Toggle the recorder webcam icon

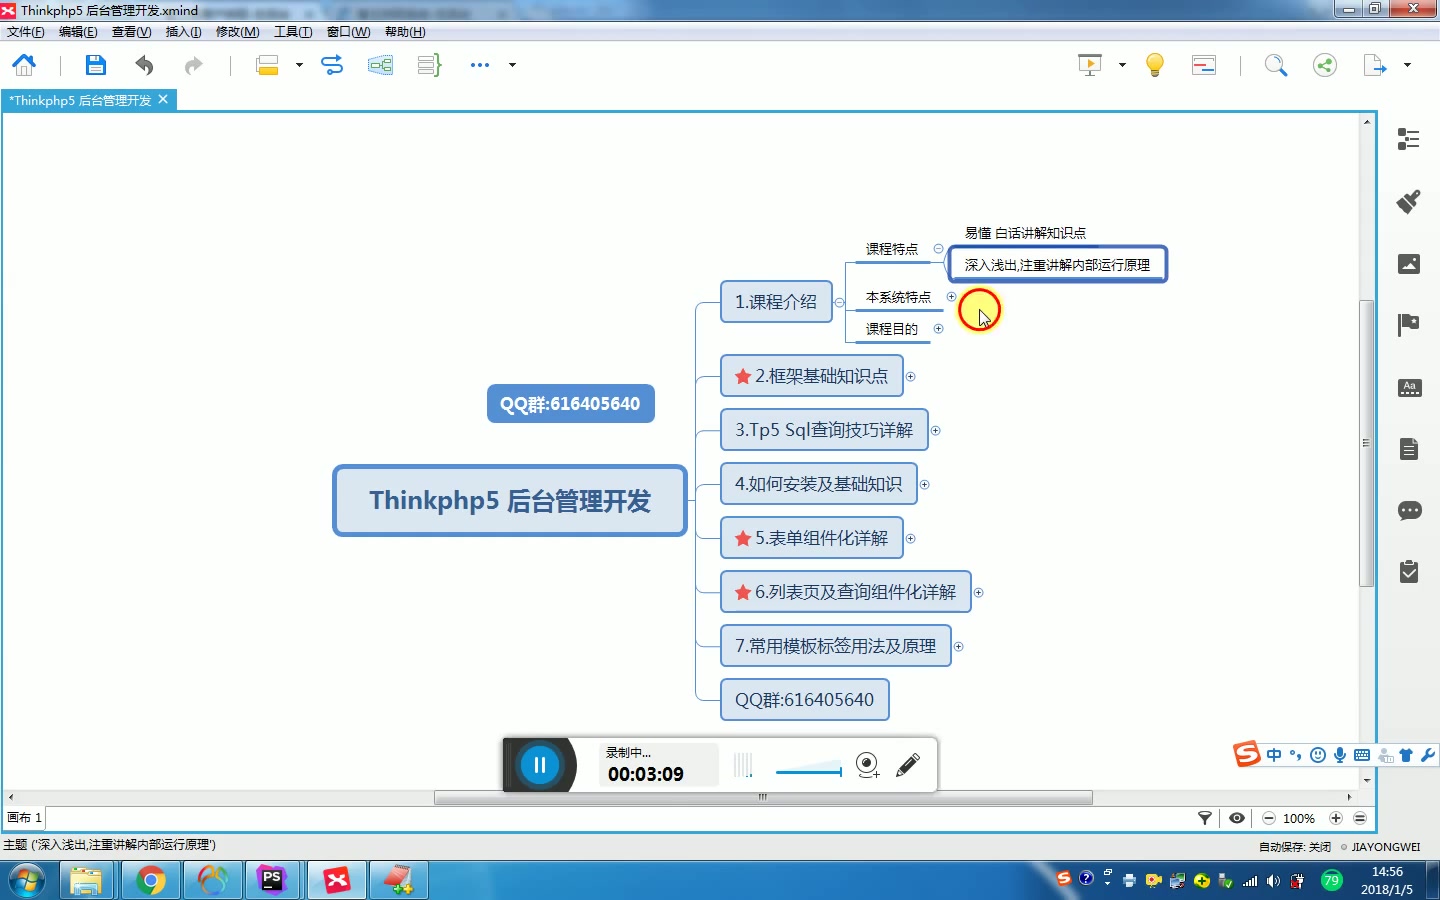tap(867, 765)
